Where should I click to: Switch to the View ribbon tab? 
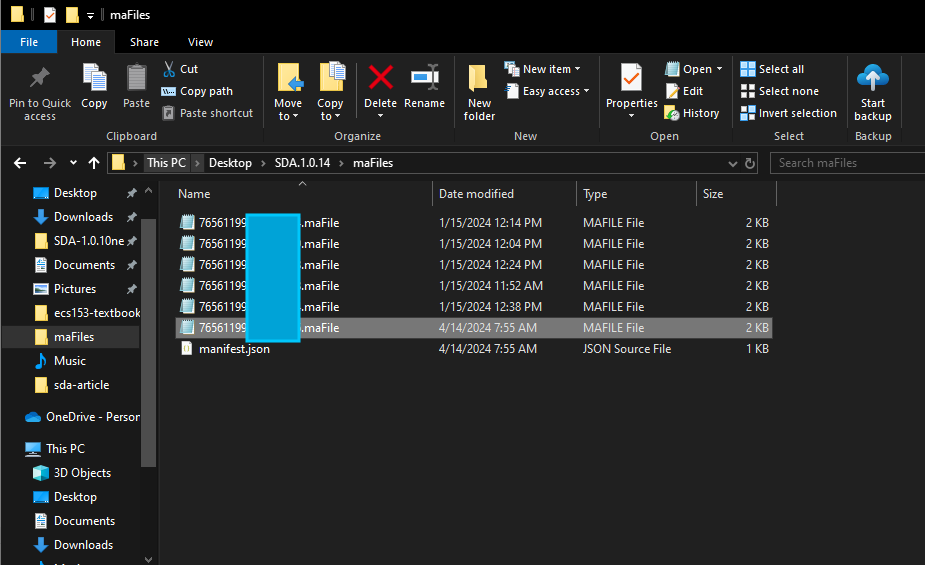click(x=201, y=42)
